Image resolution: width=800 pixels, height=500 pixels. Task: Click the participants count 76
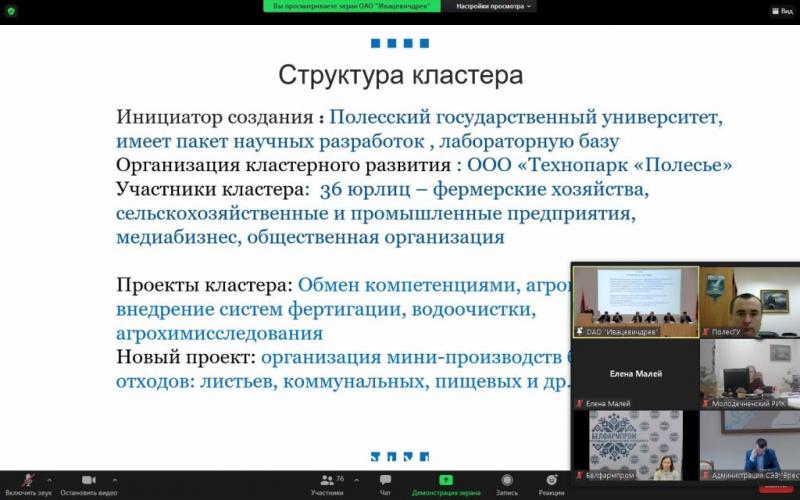340,479
